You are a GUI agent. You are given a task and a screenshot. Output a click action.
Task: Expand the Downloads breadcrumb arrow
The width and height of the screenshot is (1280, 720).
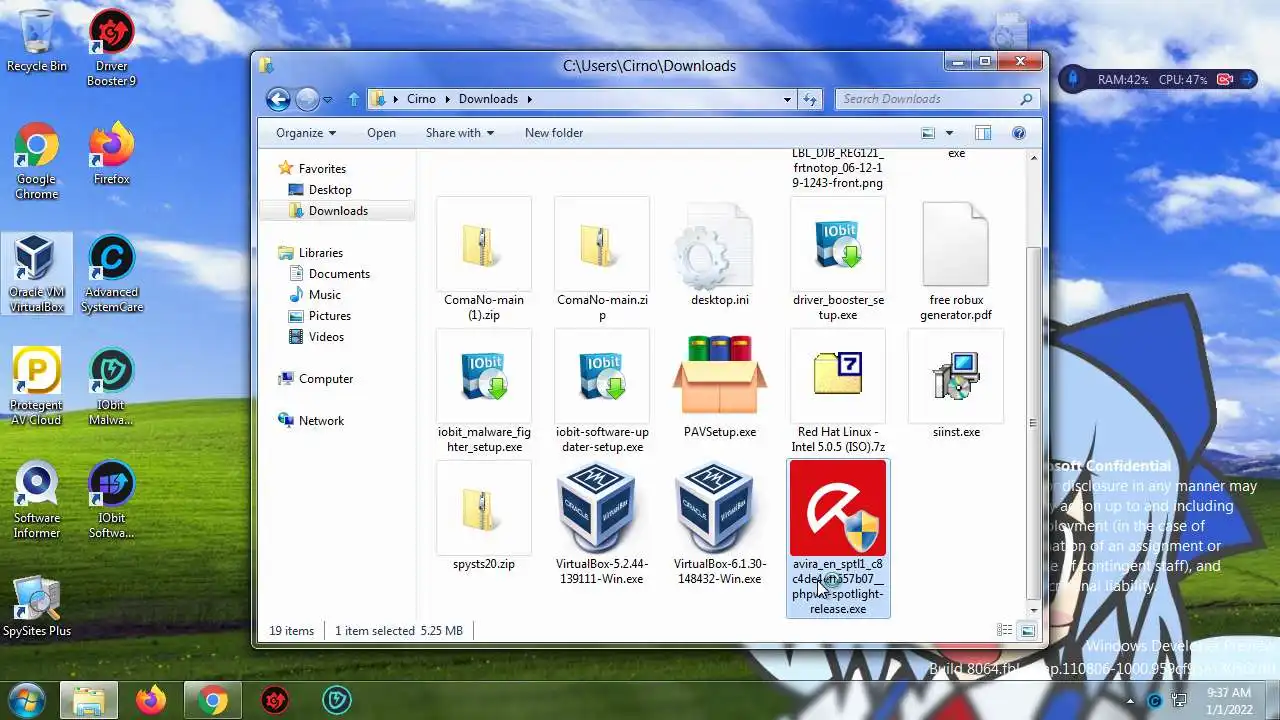tap(529, 99)
